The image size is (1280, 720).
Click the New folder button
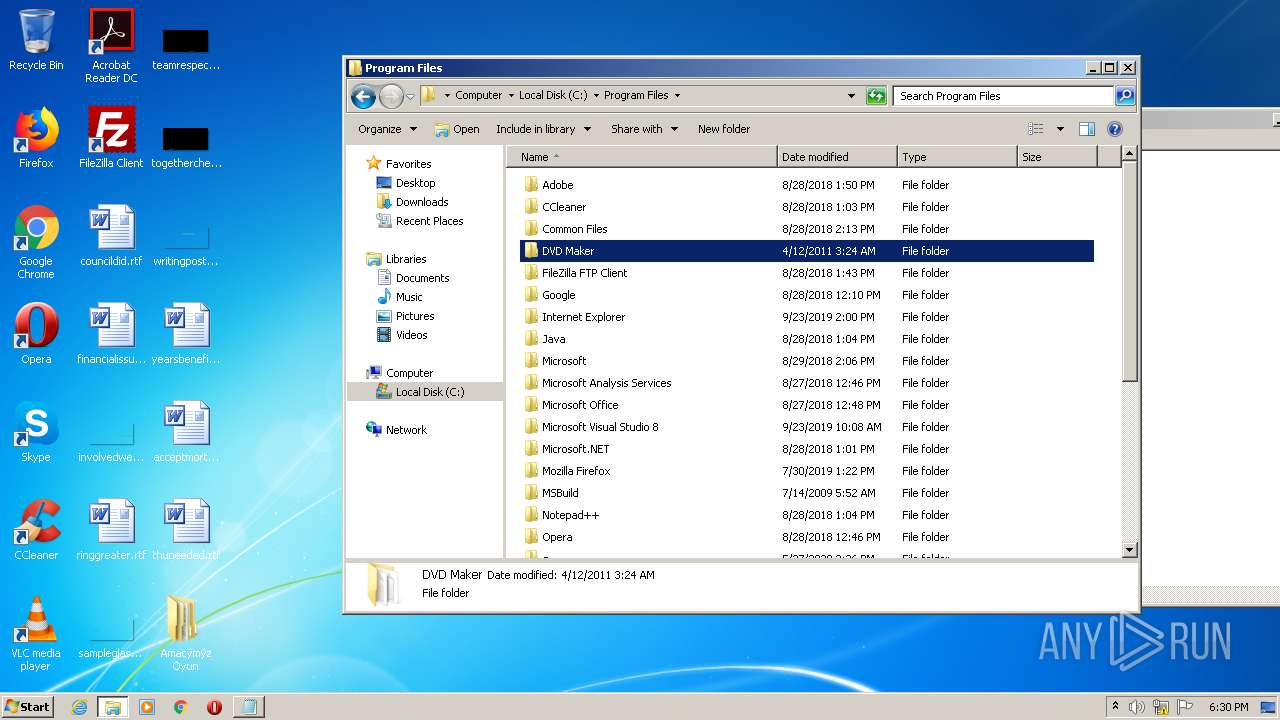pyautogui.click(x=724, y=129)
